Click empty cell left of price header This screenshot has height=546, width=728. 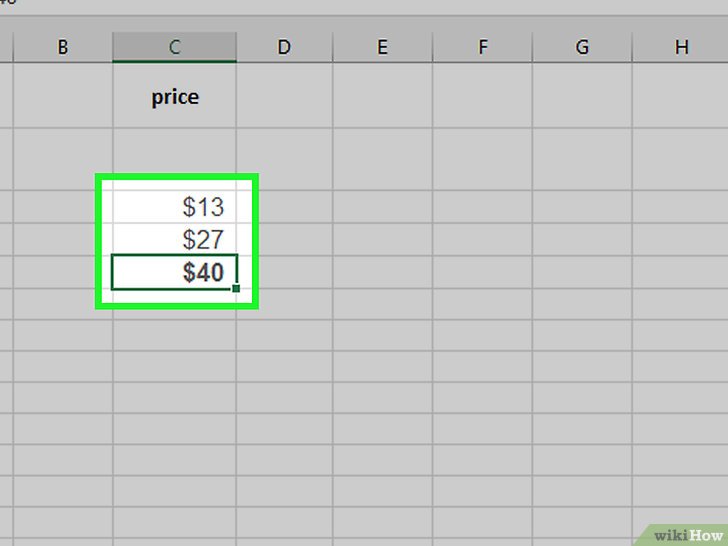pyautogui.click(x=63, y=96)
